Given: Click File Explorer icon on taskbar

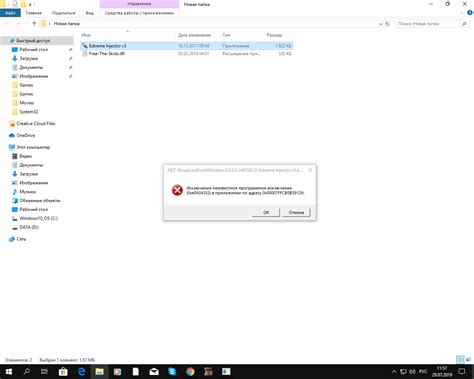Looking at the screenshot, I should point(99,372).
